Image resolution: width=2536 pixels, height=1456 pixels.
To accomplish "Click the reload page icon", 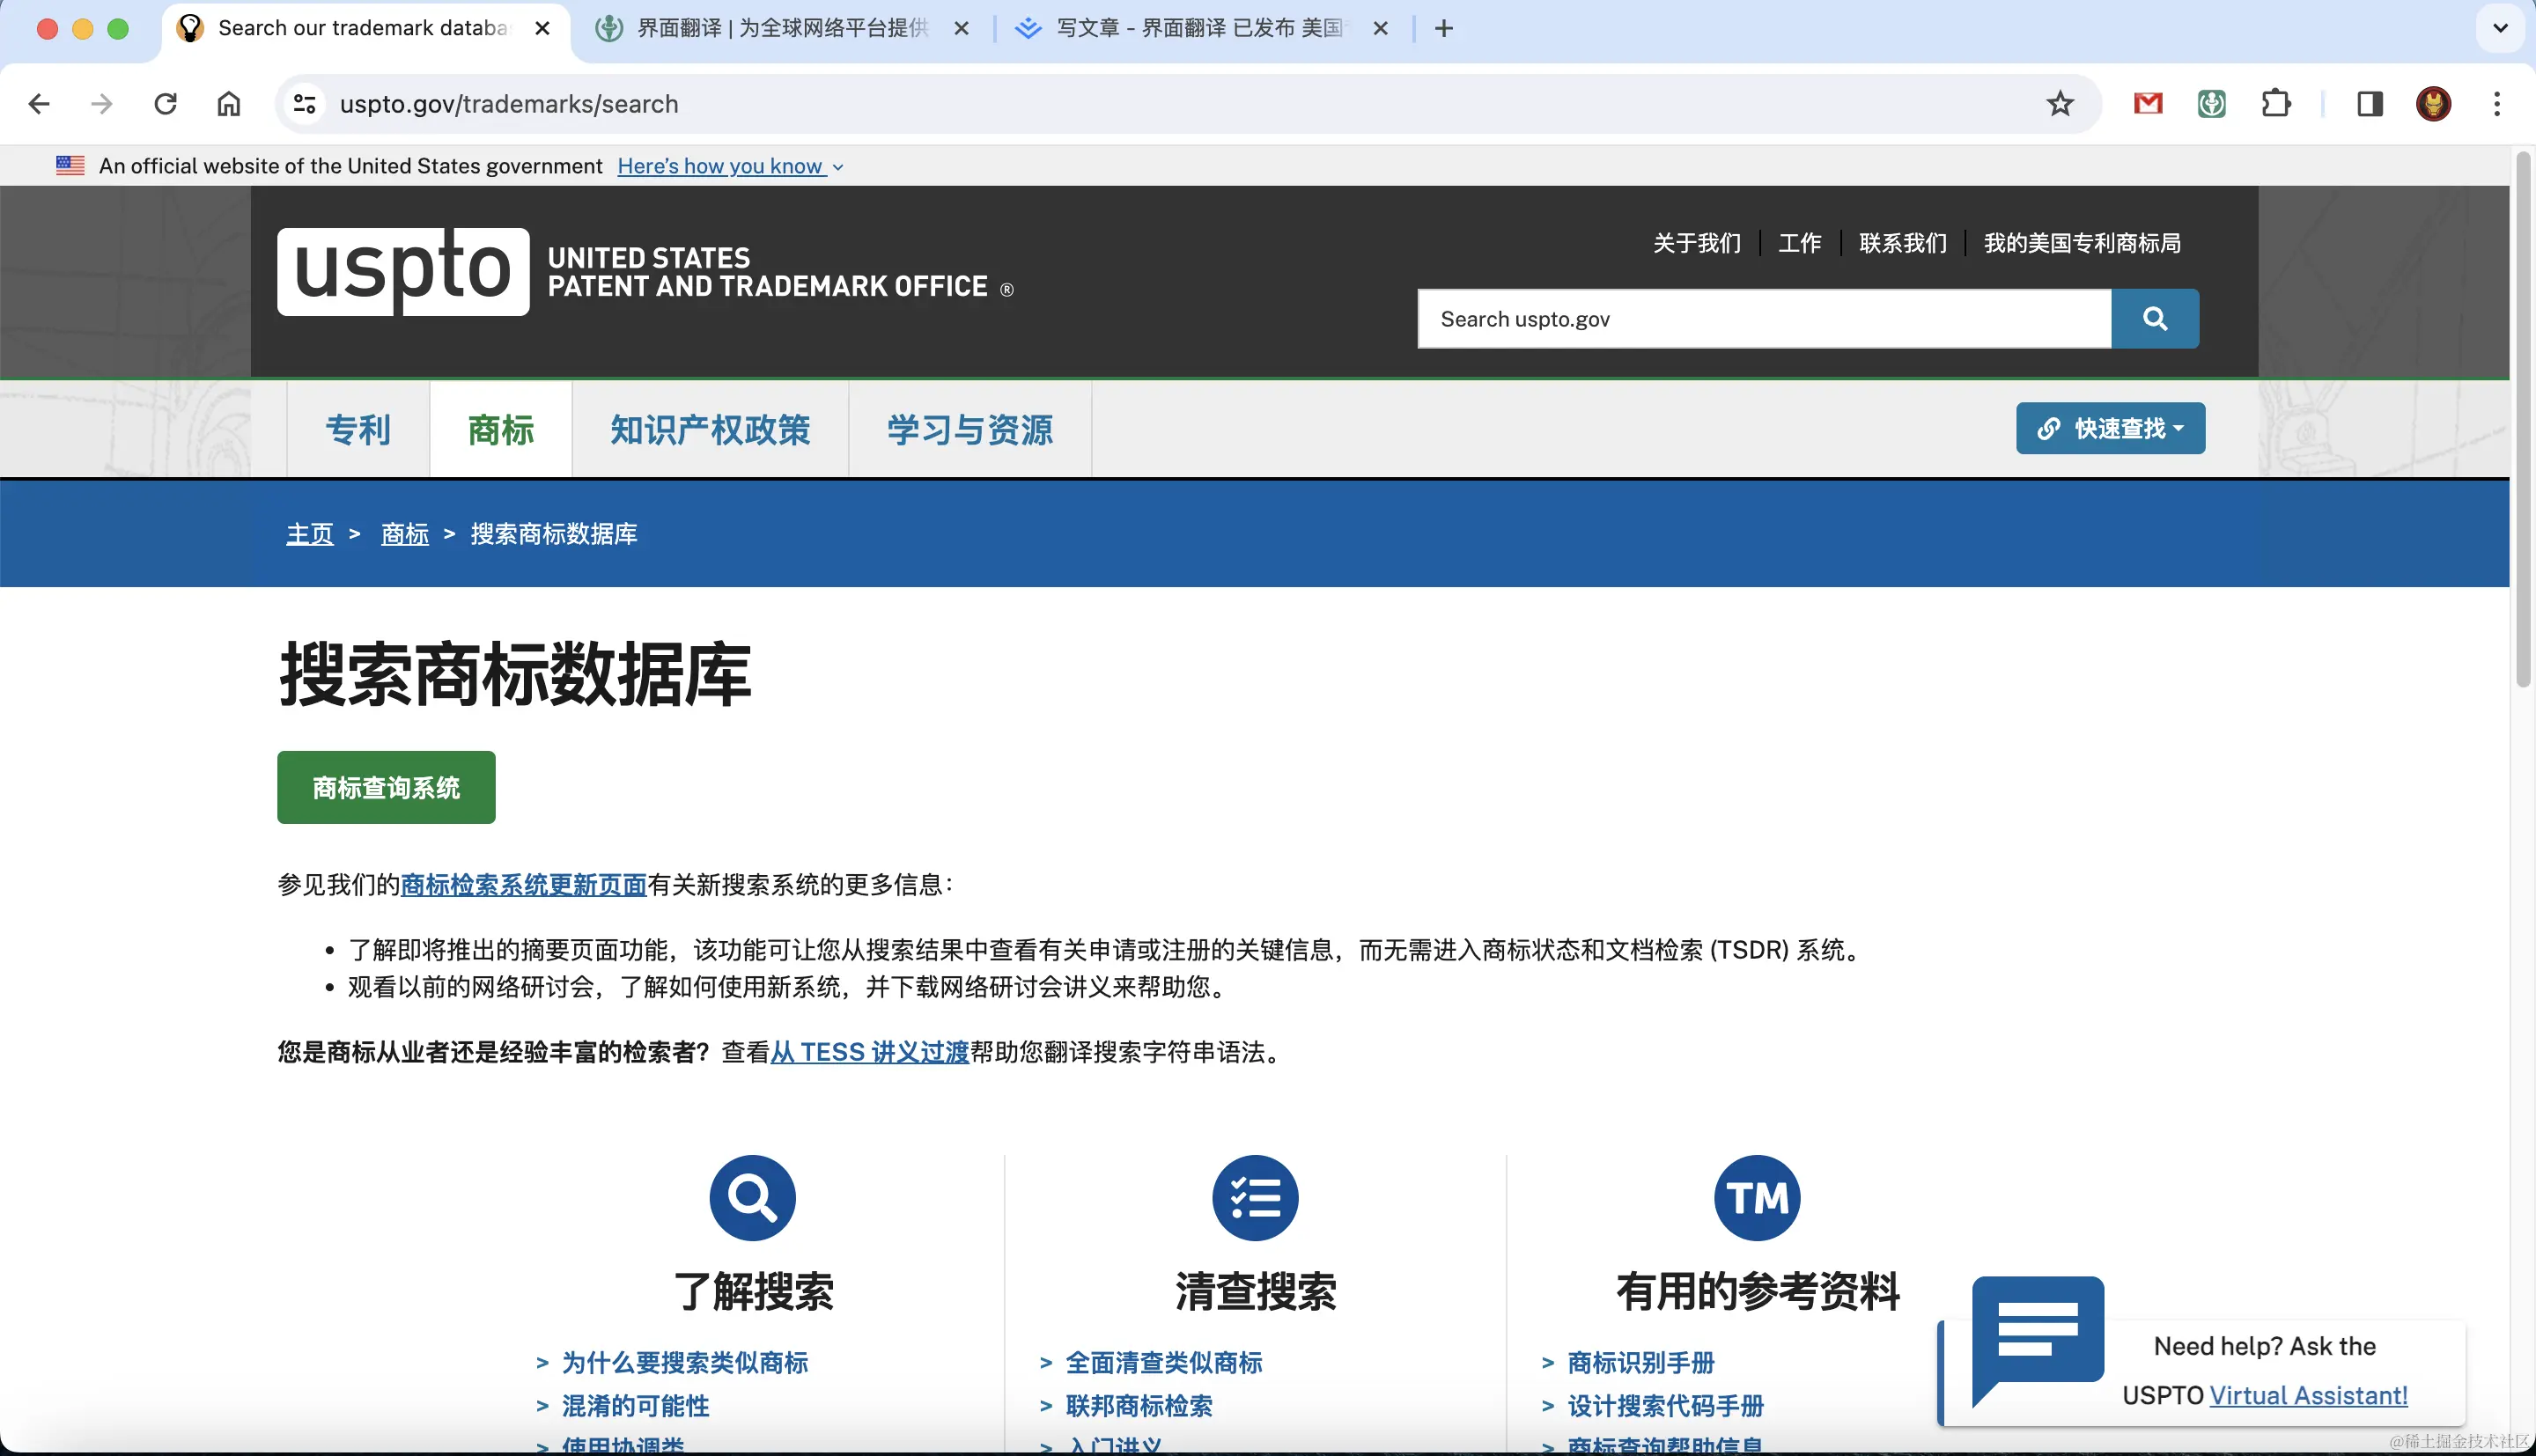I will click(165, 103).
